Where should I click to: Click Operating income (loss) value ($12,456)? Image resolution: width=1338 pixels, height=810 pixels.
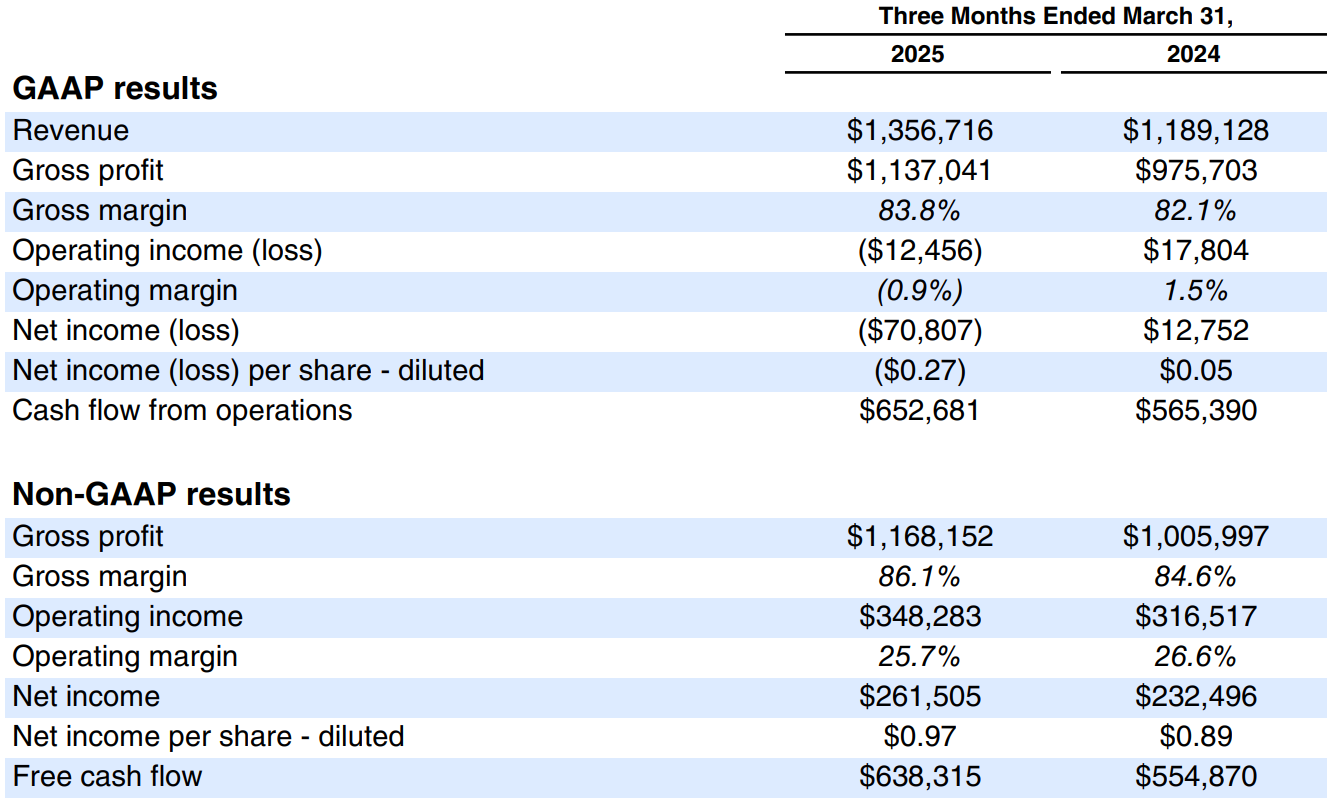point(920,251)
